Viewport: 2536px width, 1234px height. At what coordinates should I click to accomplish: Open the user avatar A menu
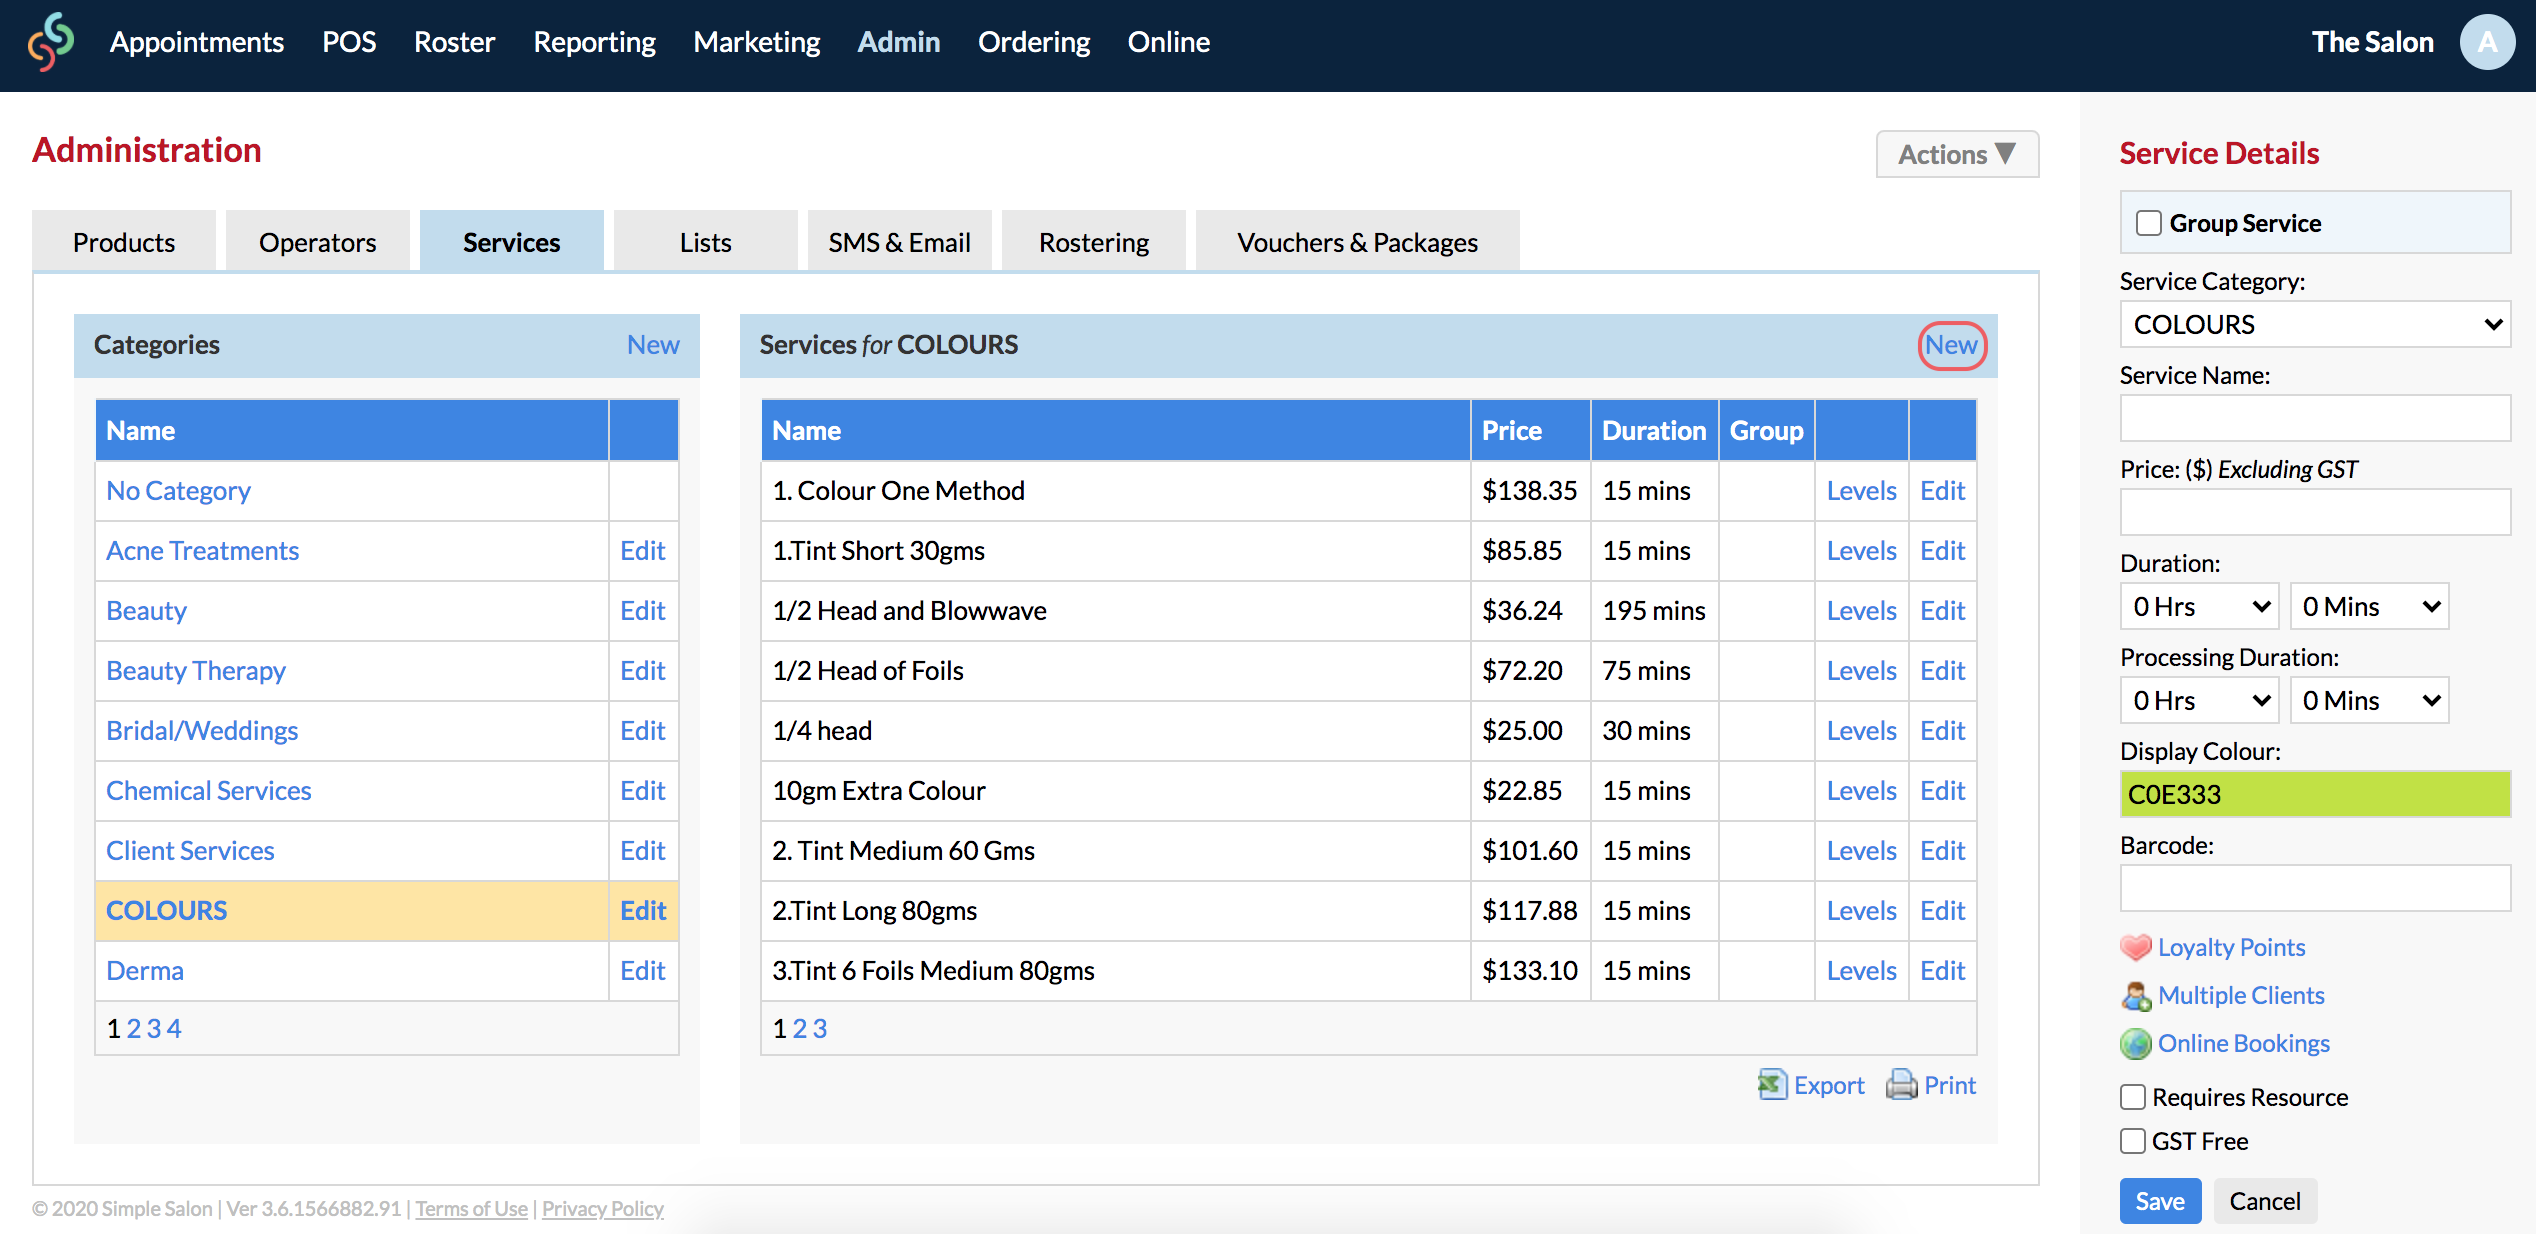pyautogui.click(x=2487, y=42)
